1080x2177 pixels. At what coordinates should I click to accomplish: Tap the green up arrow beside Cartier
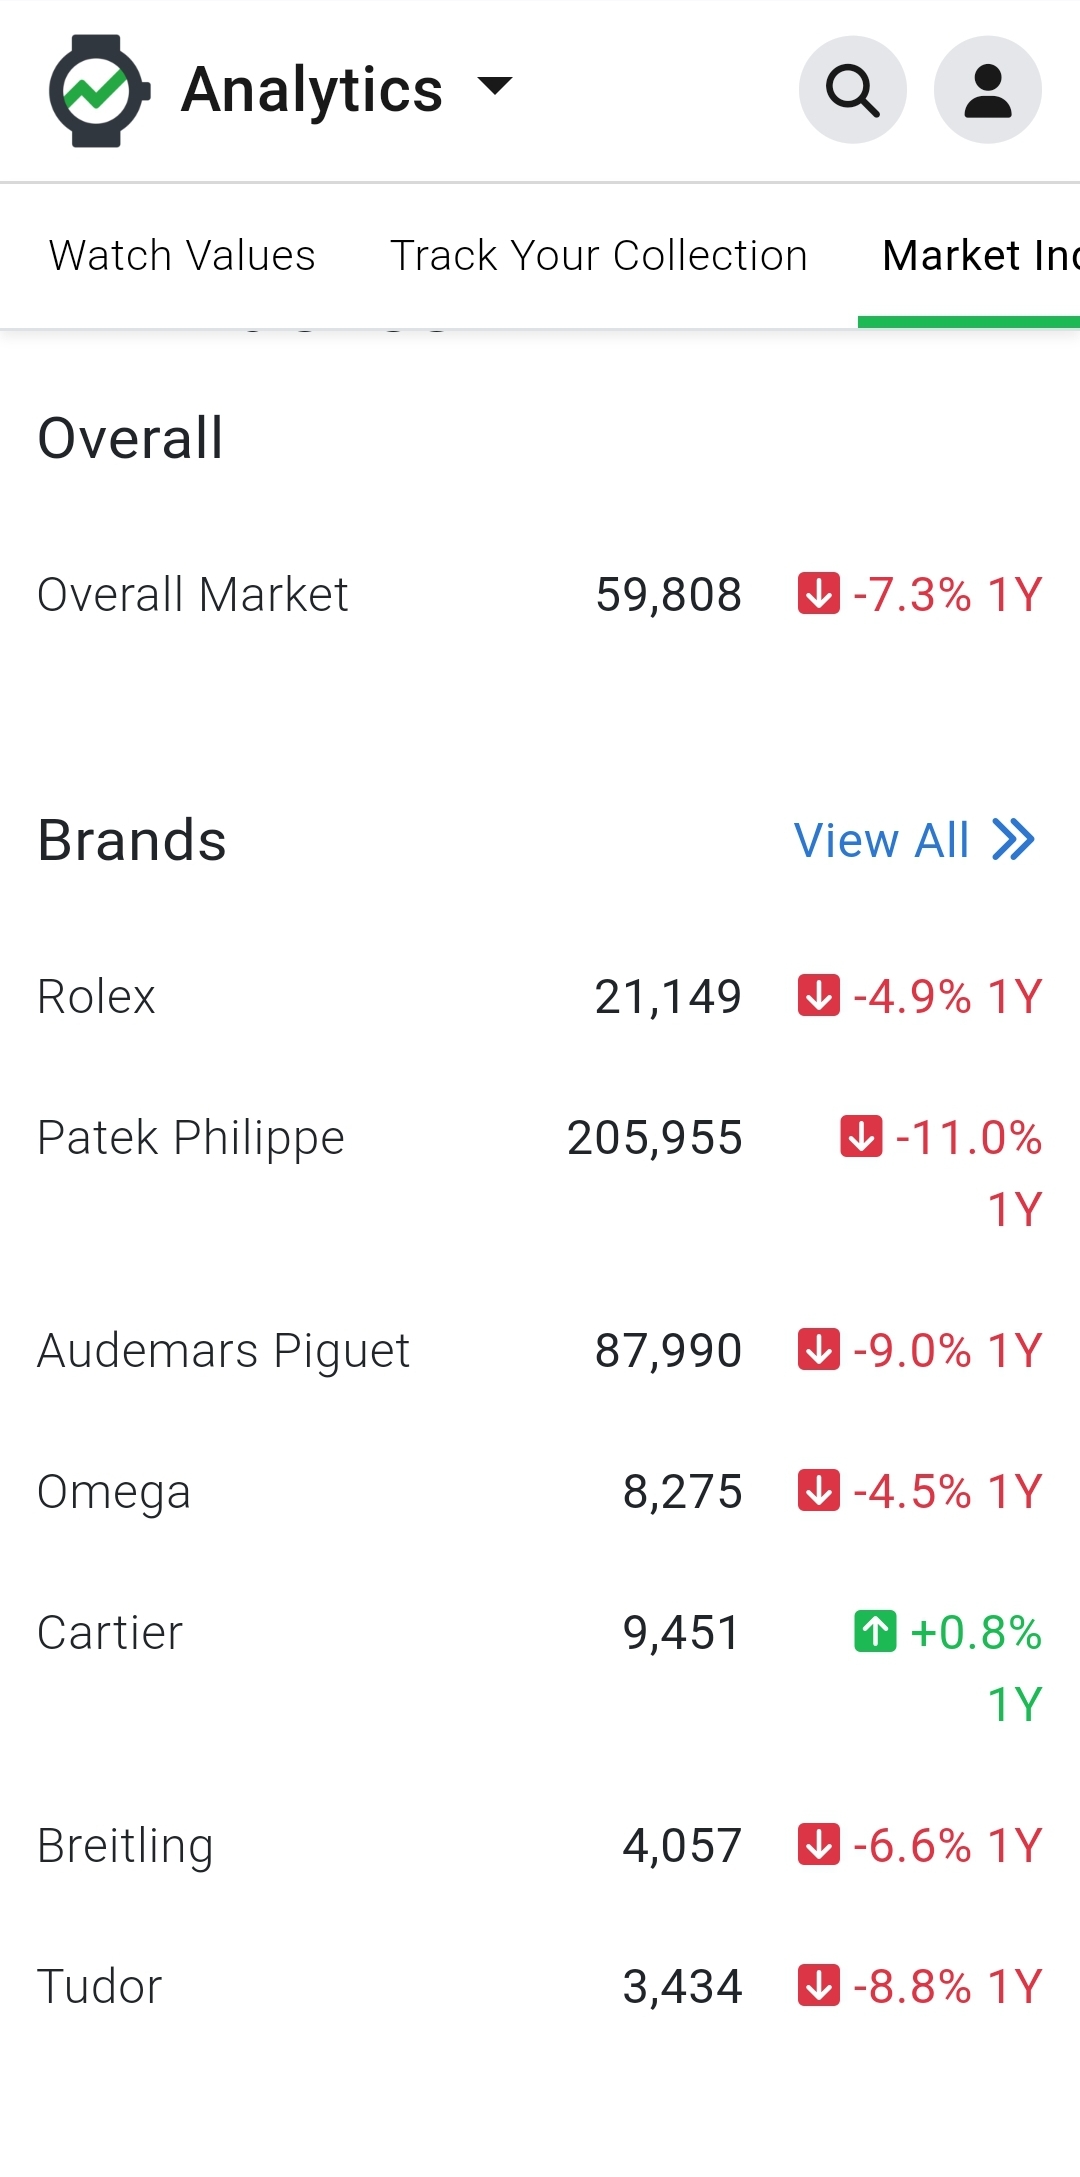[x=875, y=1631]
